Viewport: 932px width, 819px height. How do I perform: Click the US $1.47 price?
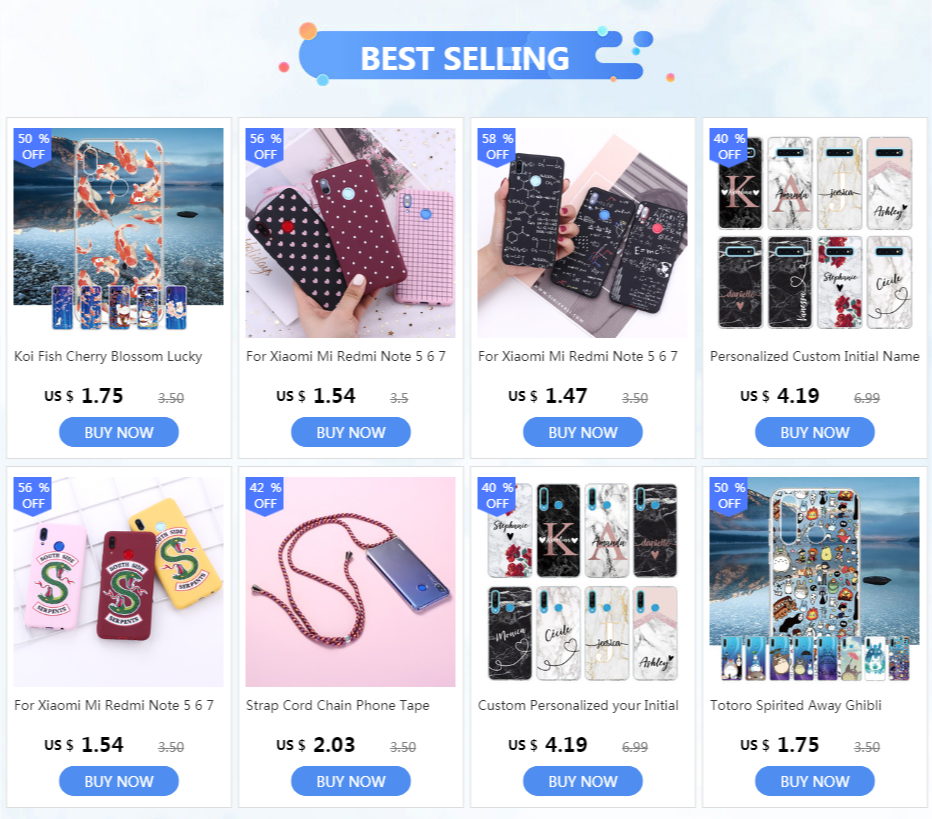pos(547,395)
